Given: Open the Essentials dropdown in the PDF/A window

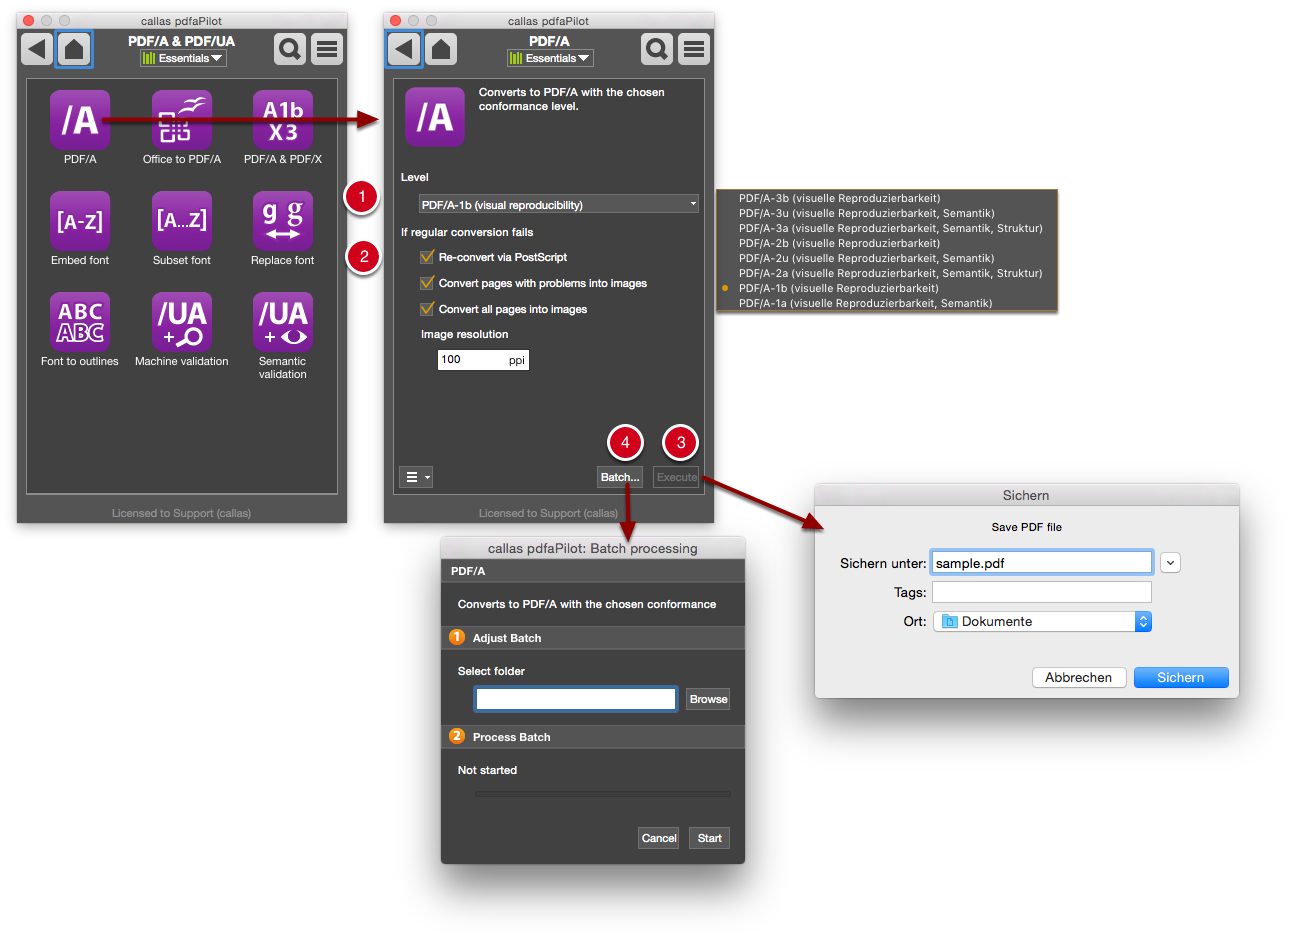Looking at the screenshot, I should [x=551, y=58].
